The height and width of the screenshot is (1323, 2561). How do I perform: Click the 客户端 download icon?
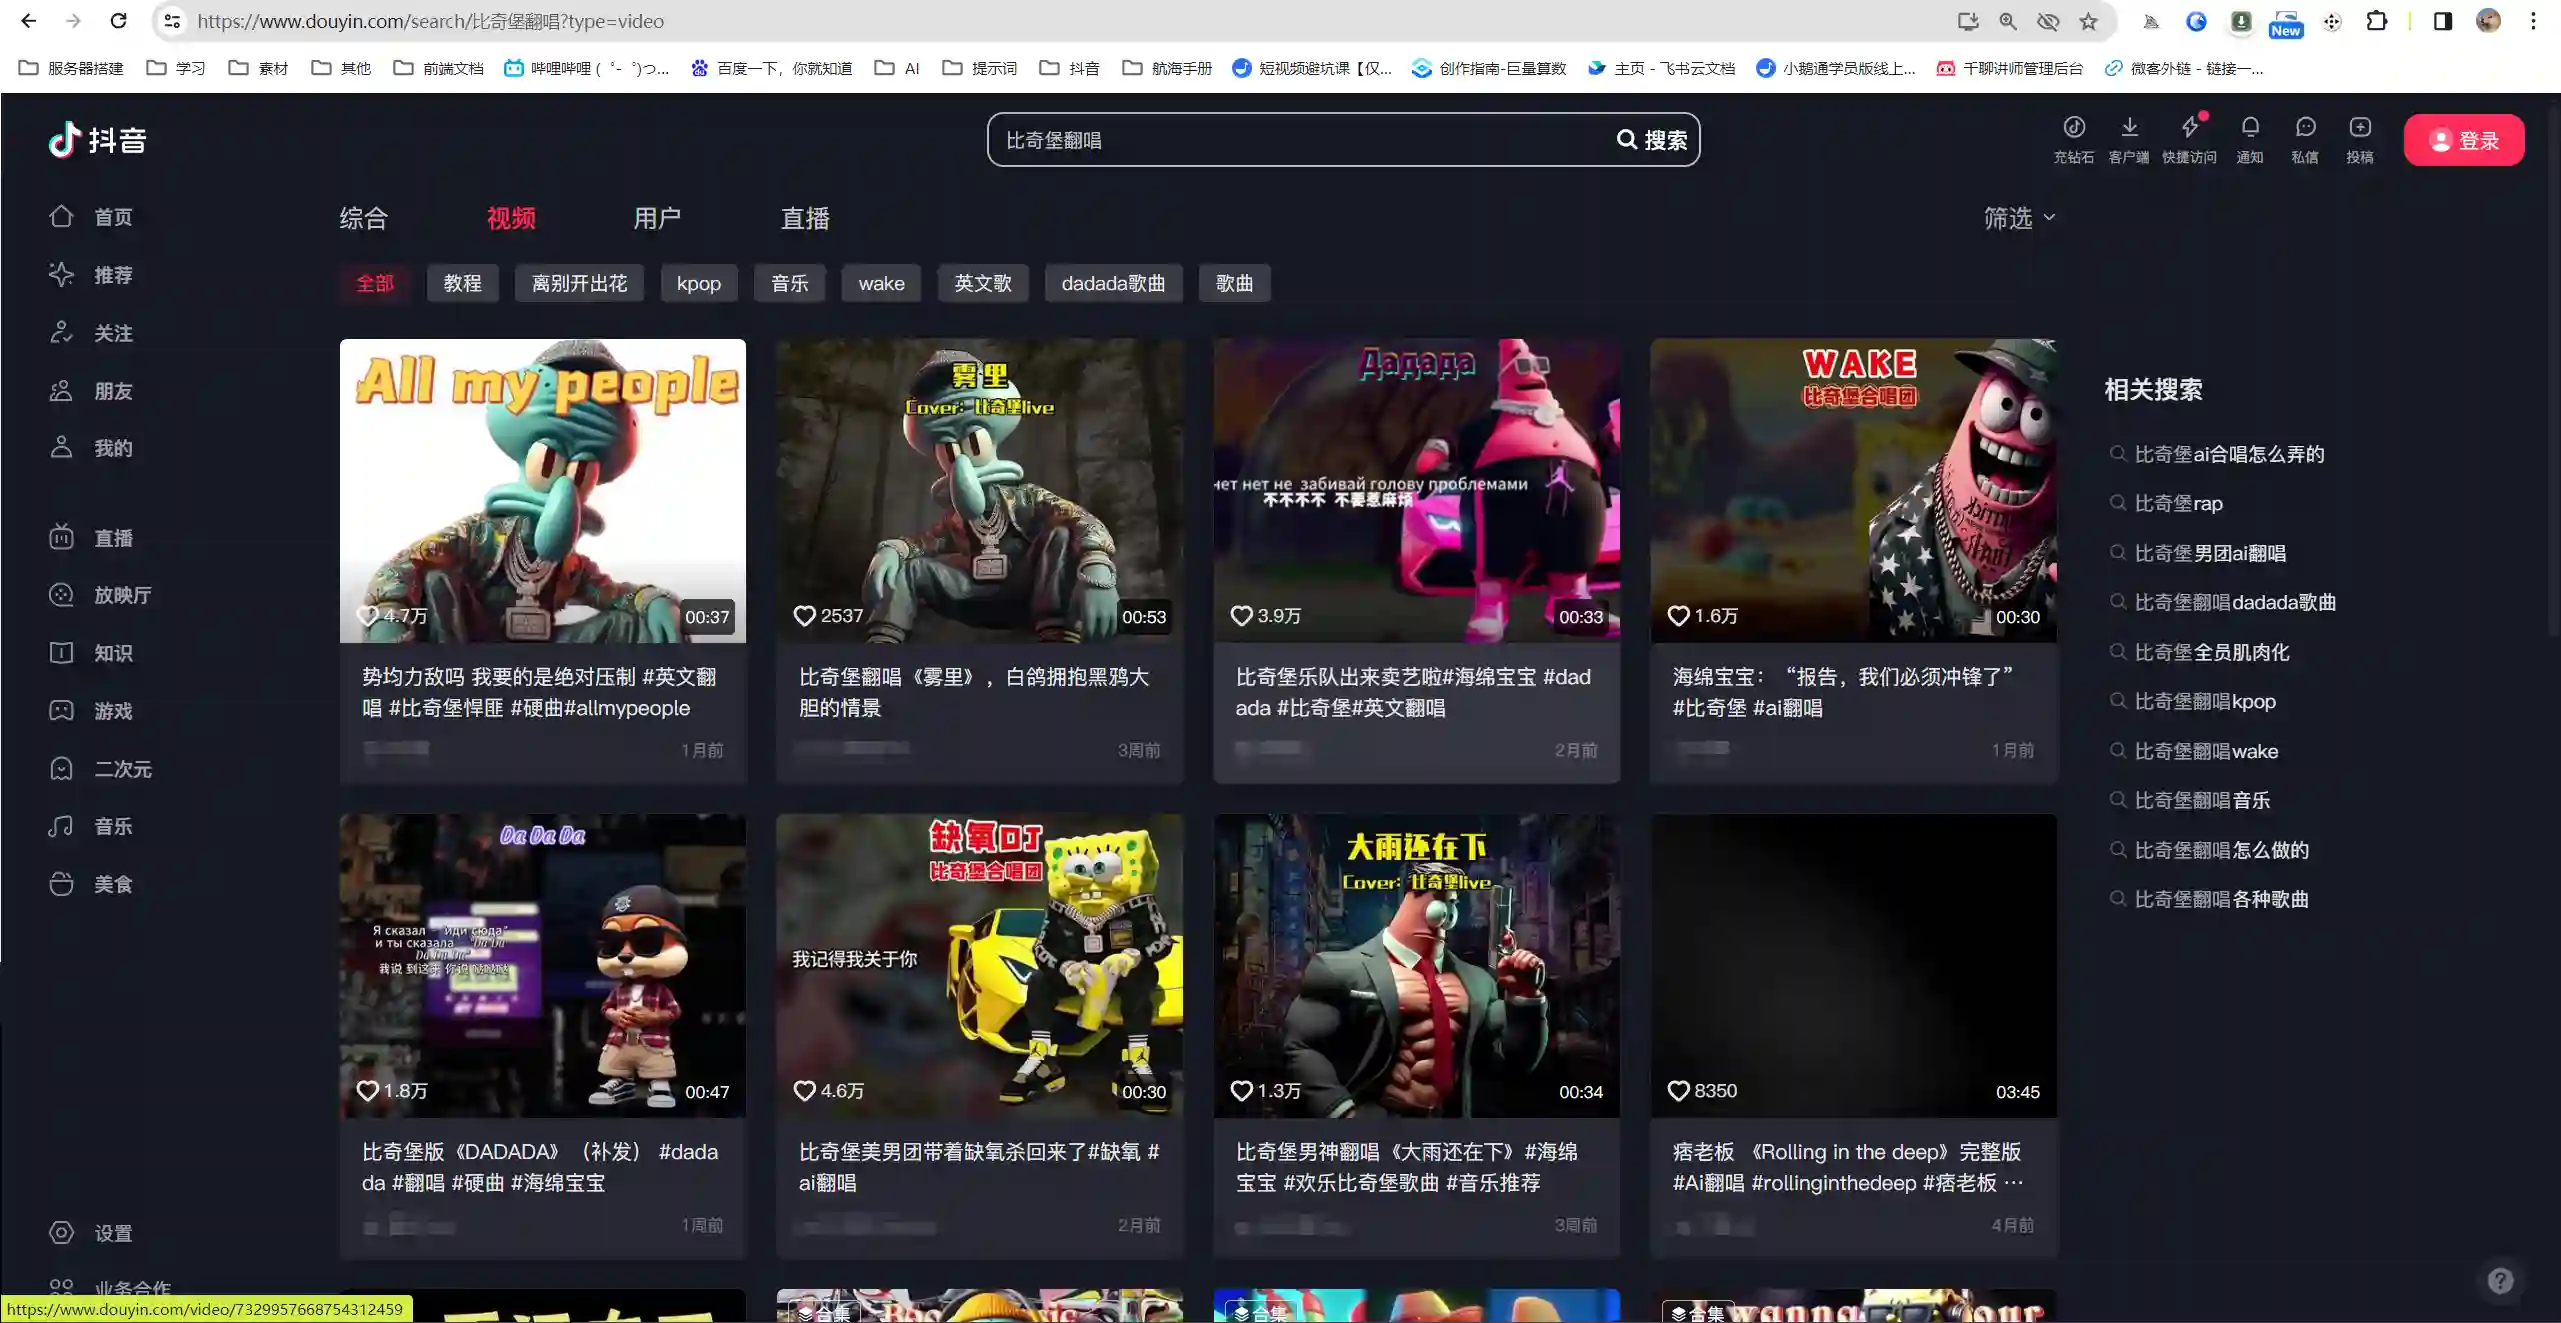coord(2129,128)
